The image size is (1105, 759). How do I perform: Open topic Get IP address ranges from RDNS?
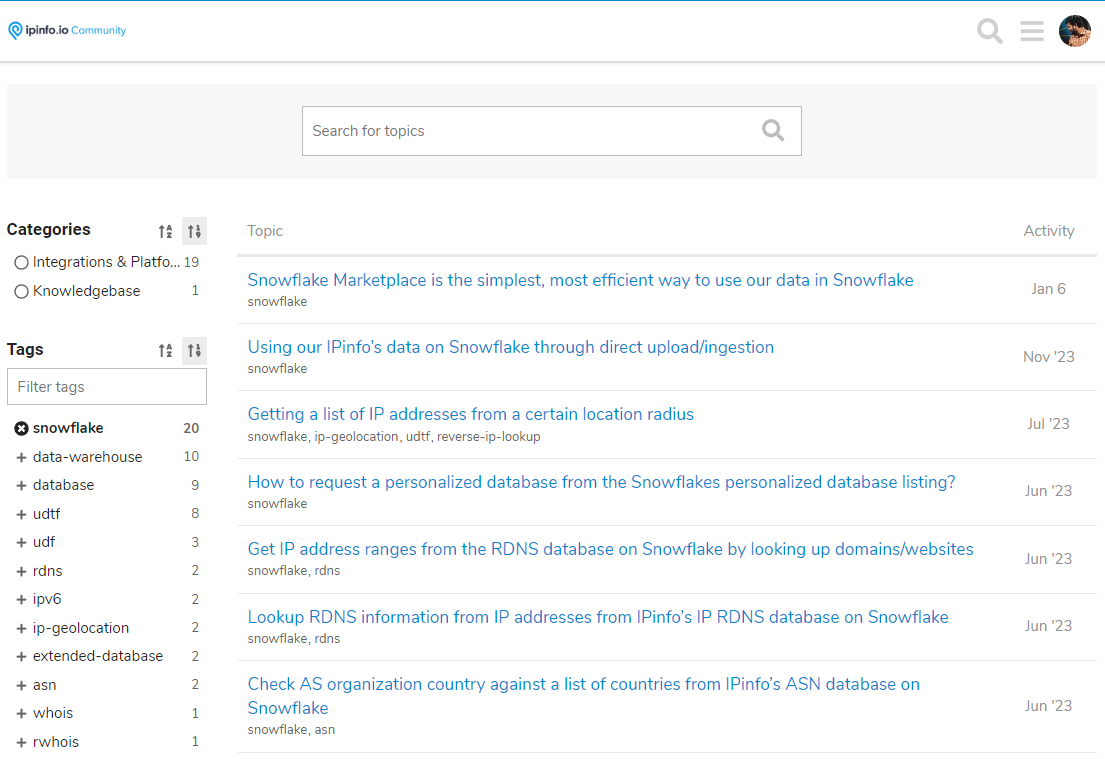610,549
